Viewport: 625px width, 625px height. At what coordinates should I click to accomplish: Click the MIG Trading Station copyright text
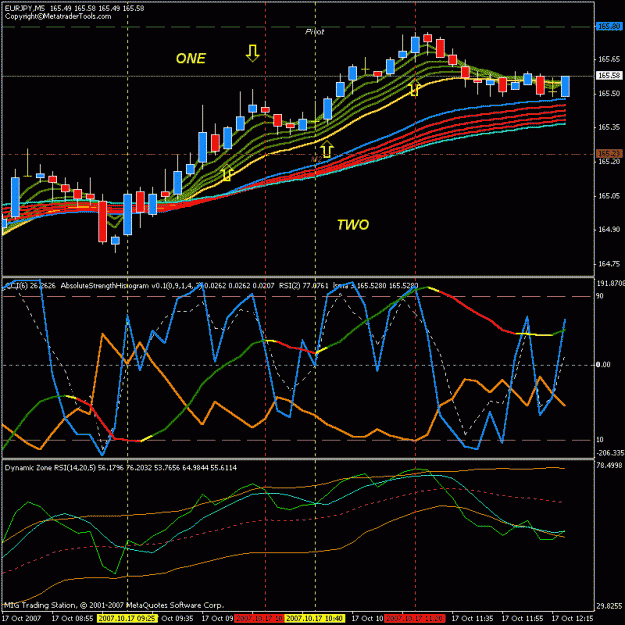(114, 605)
